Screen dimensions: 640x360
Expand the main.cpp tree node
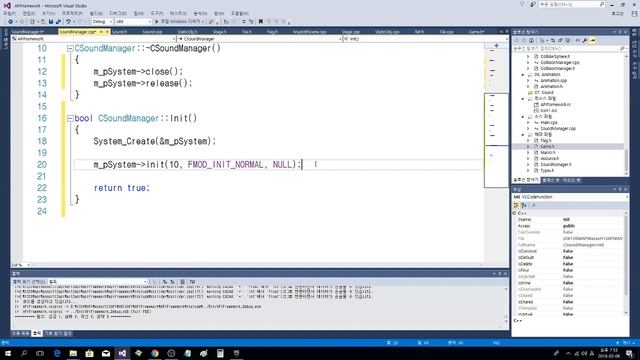pos(528,122)
